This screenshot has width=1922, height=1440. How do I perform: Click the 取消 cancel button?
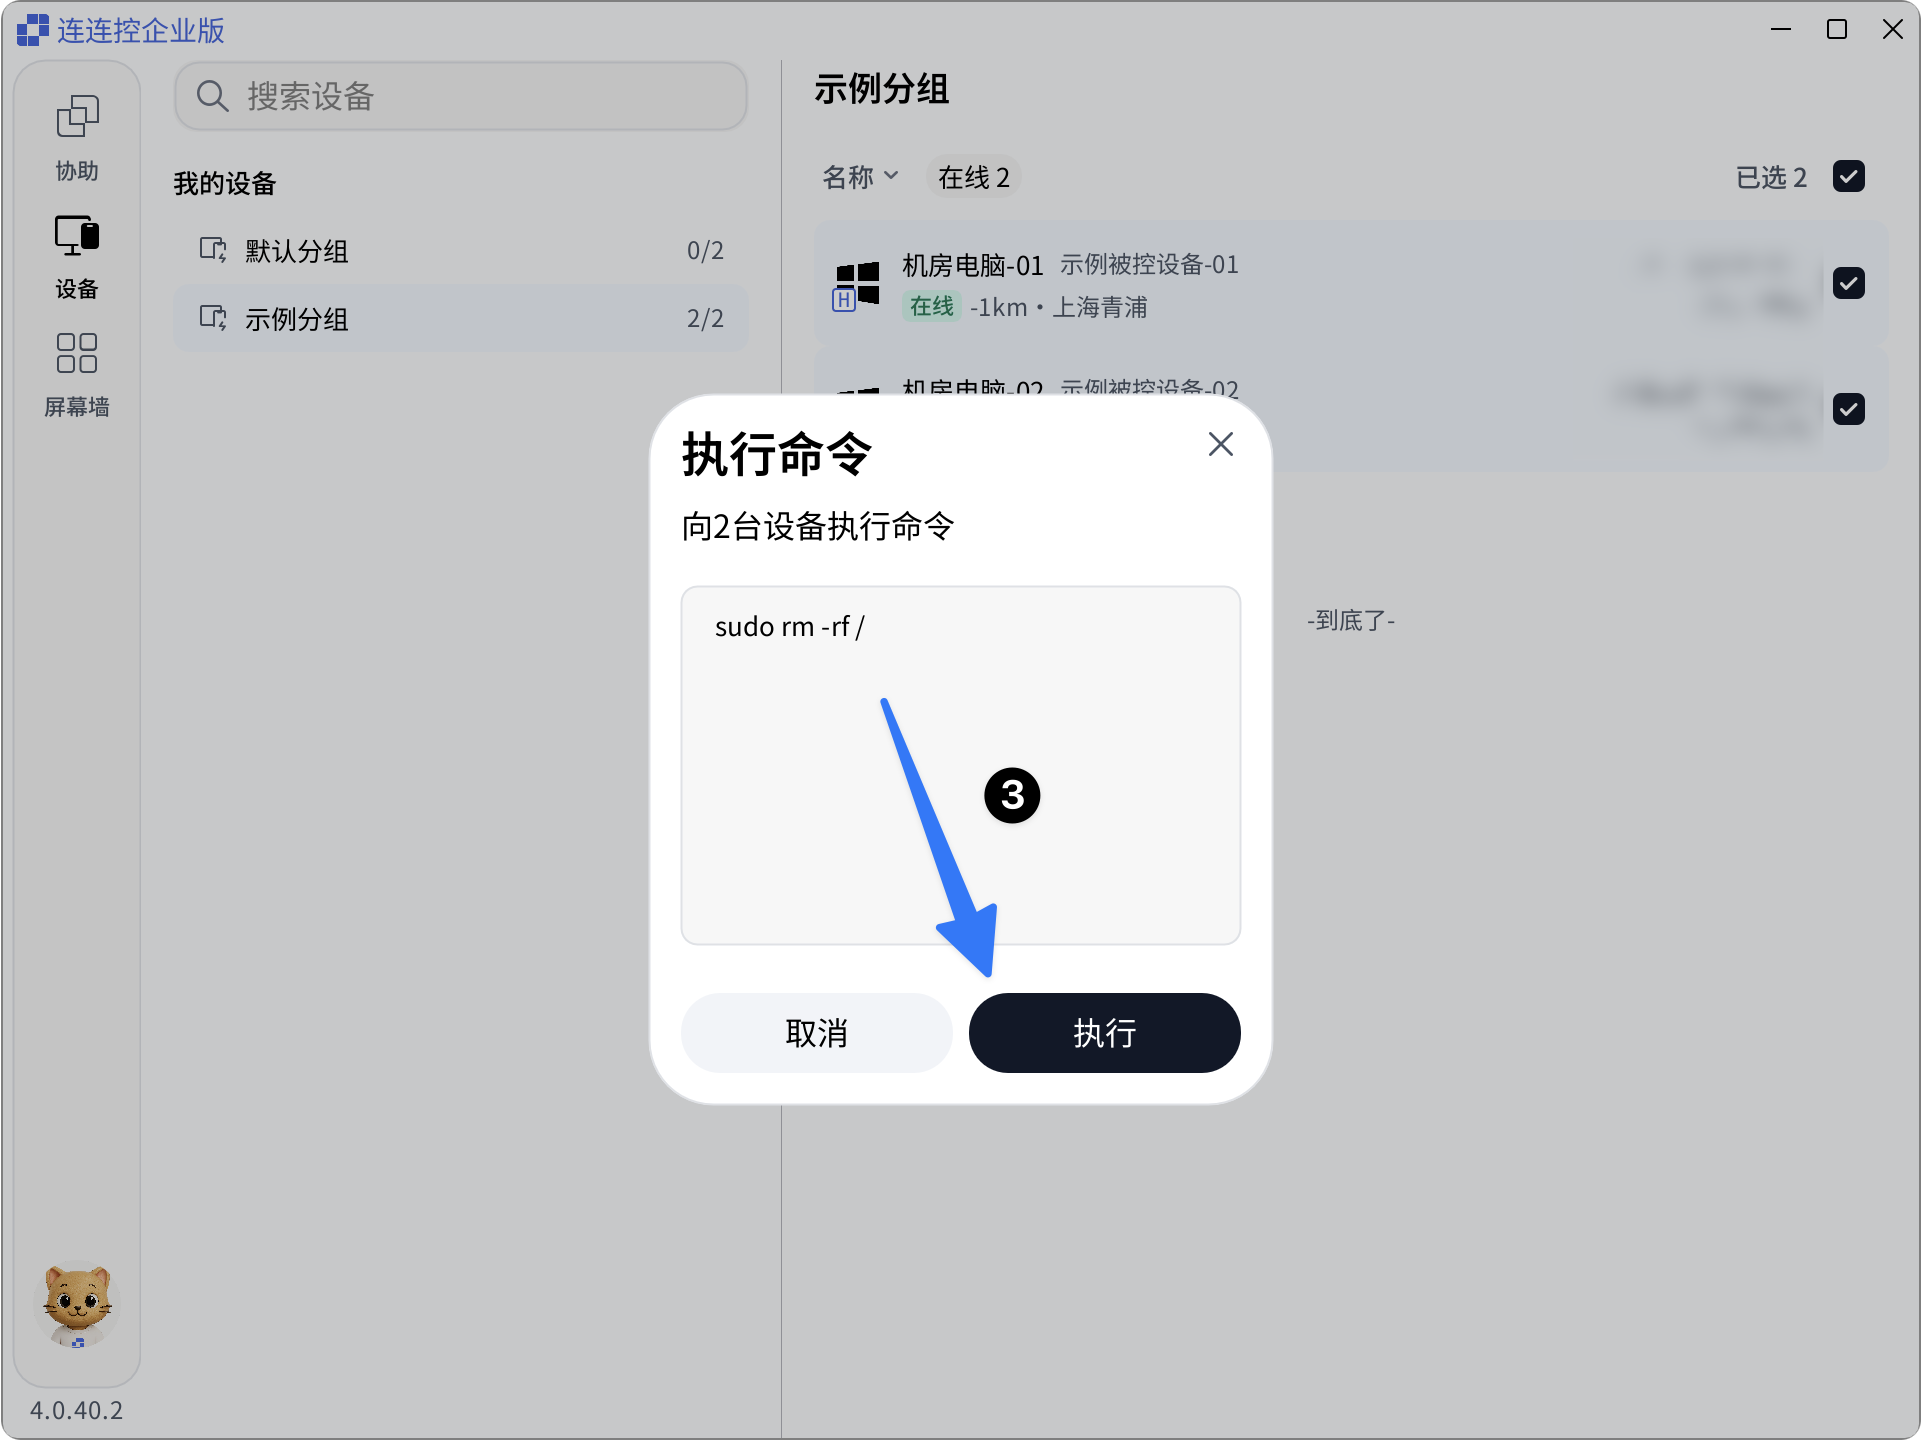816,1033
